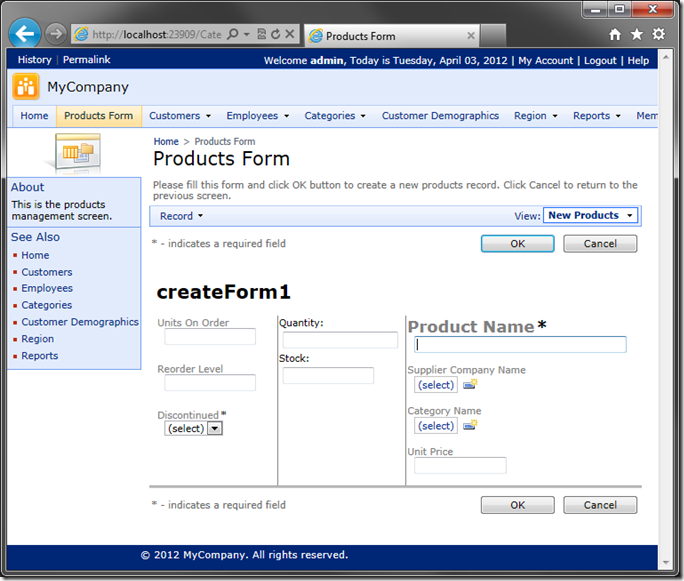The width and height of the screenshot is (684, 581).
Task: Open browser Tools gear icon
Action: 658,34
